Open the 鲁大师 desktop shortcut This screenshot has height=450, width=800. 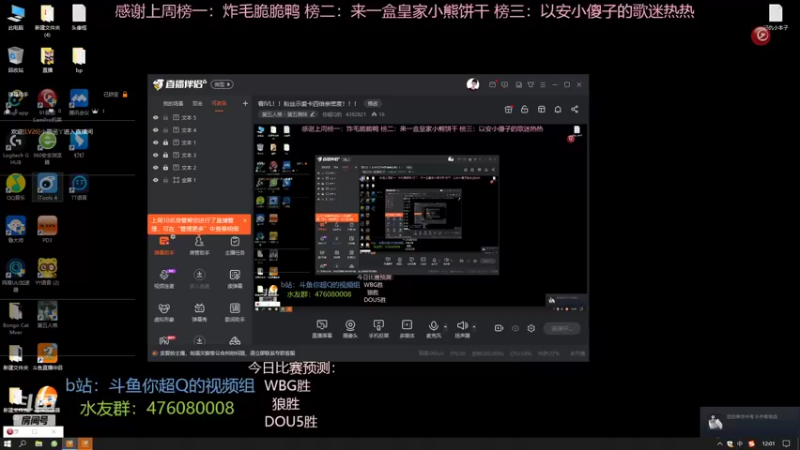[x=15, y=229]
